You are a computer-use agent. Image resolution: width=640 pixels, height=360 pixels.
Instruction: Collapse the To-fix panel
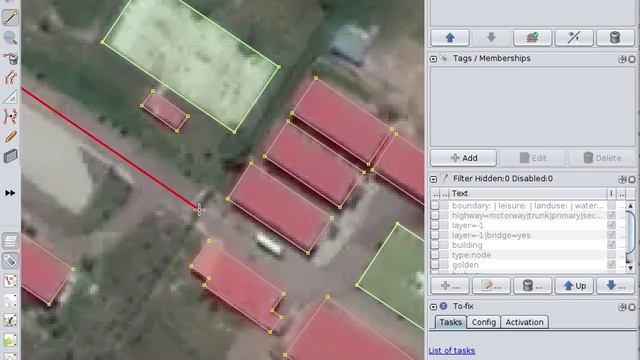click(433, 307)
